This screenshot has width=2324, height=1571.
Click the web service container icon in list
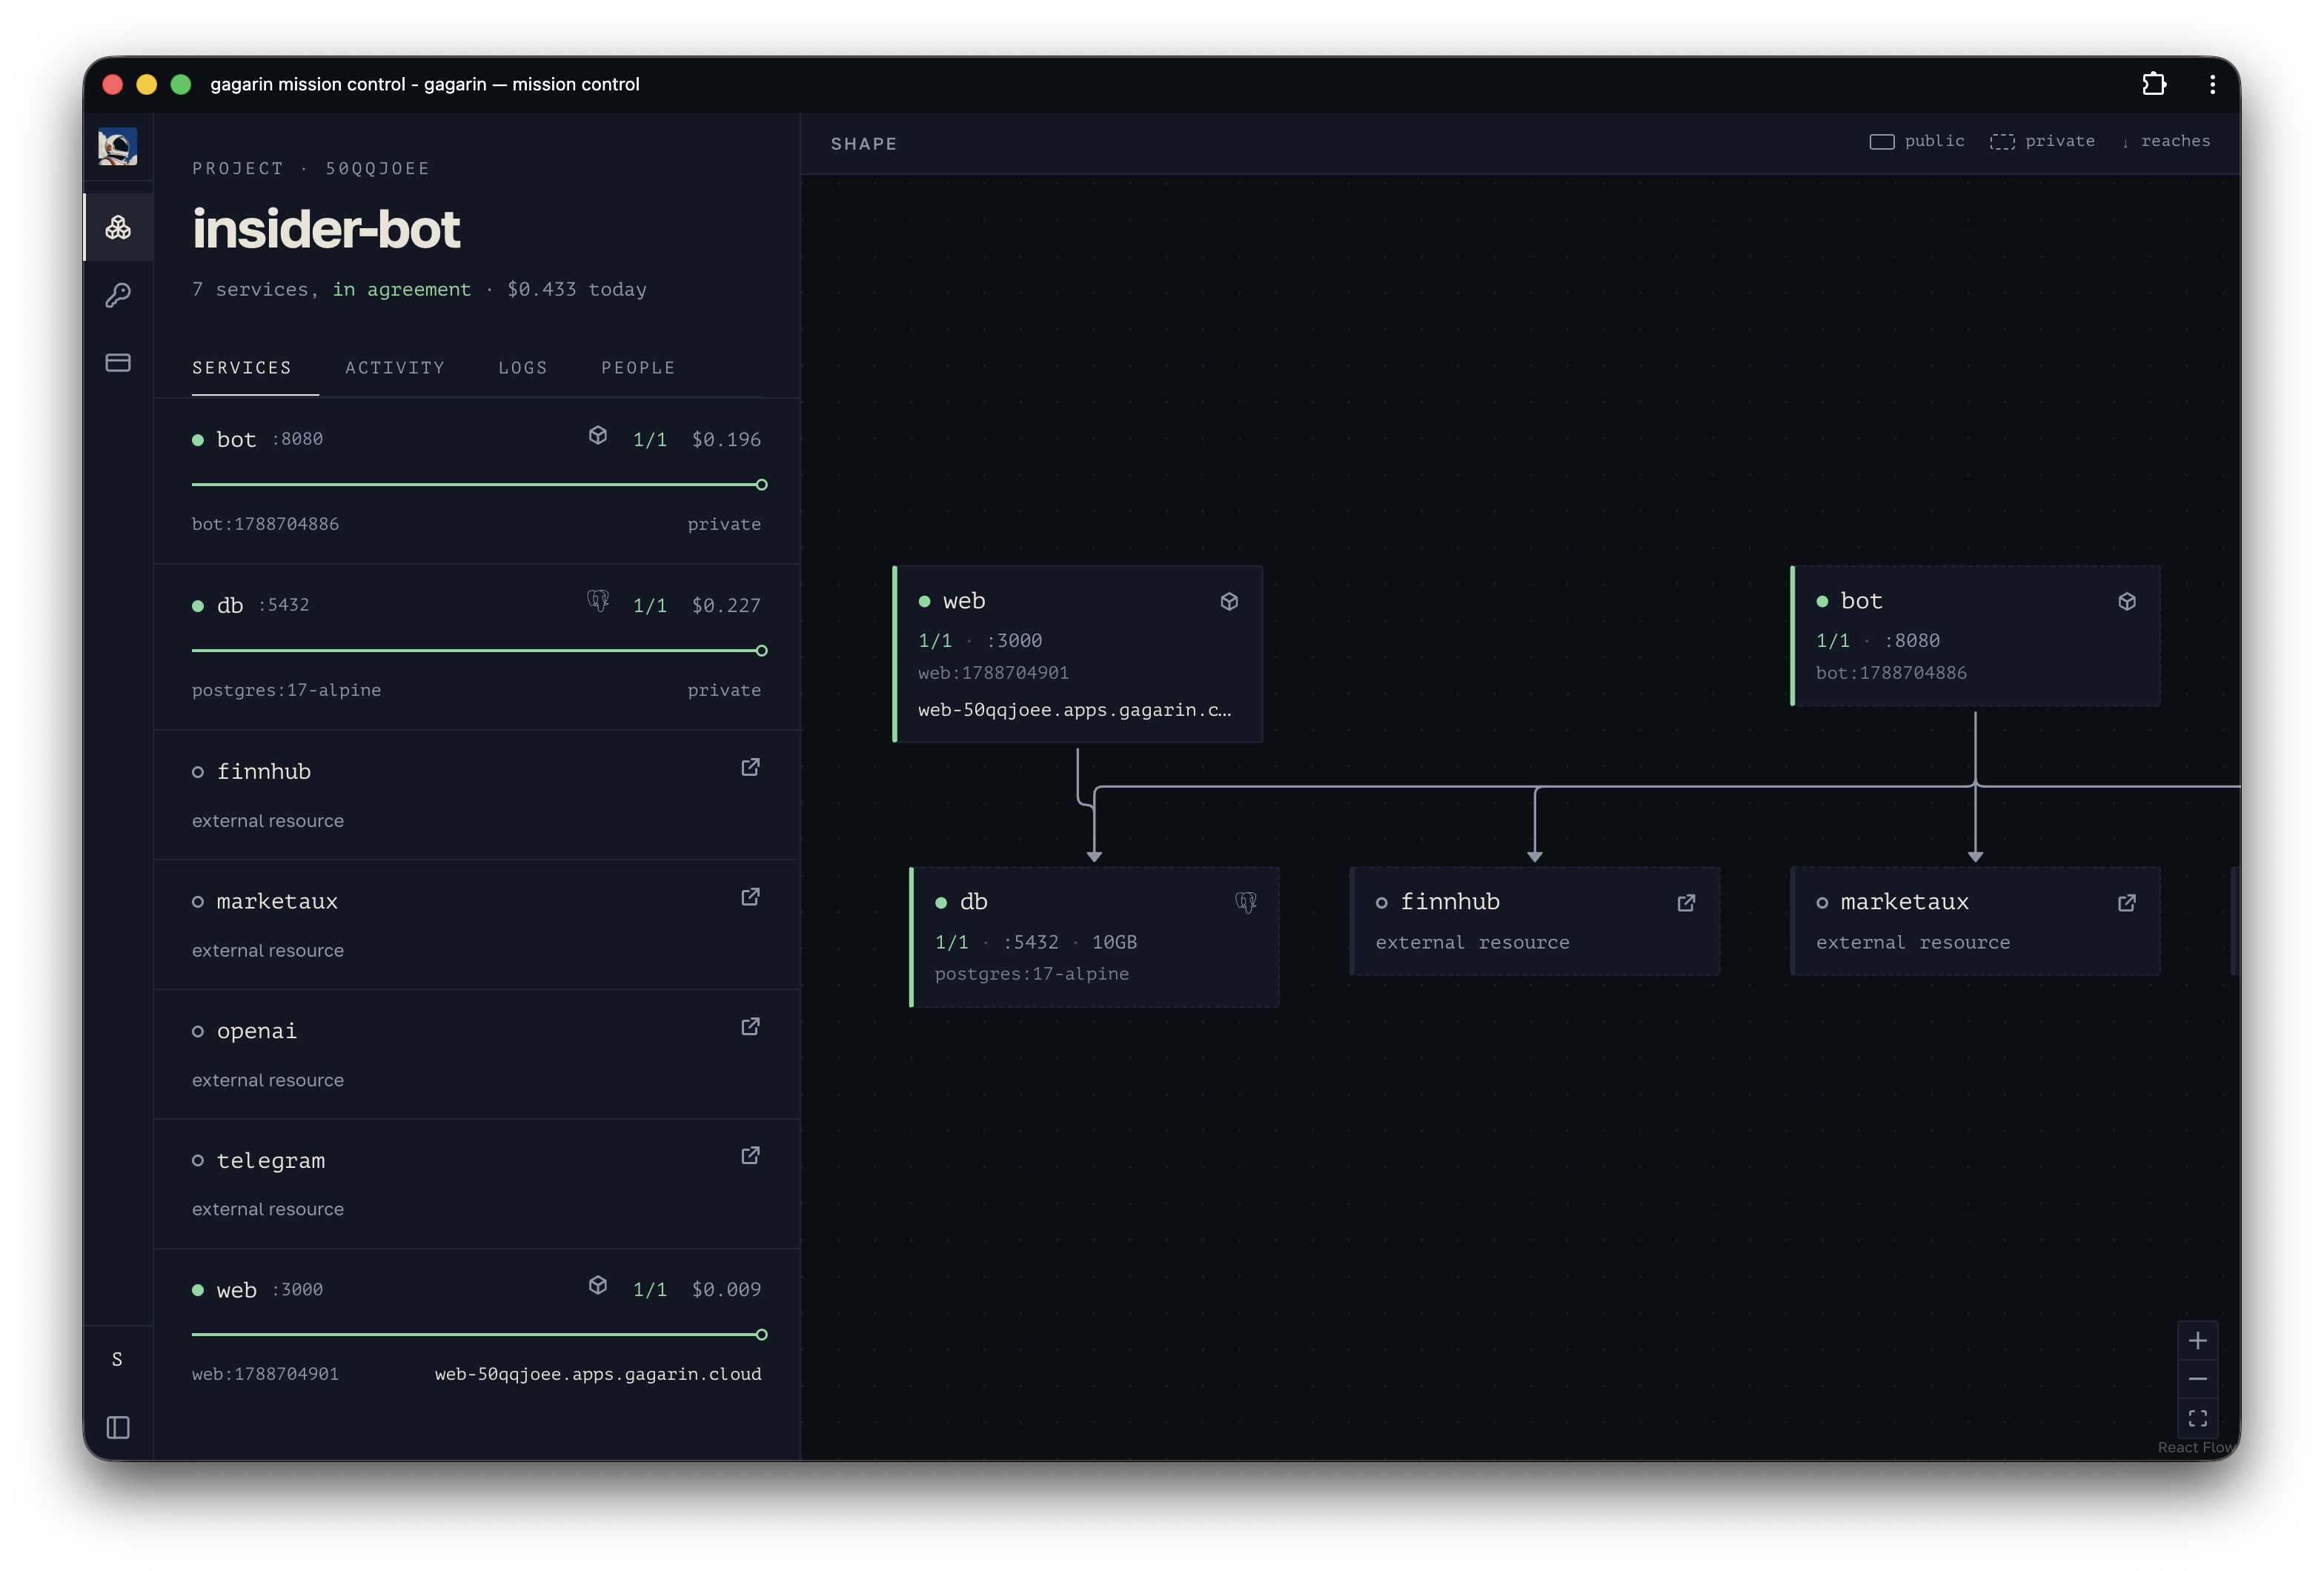pyautogui.click(x=598, y=1285)
